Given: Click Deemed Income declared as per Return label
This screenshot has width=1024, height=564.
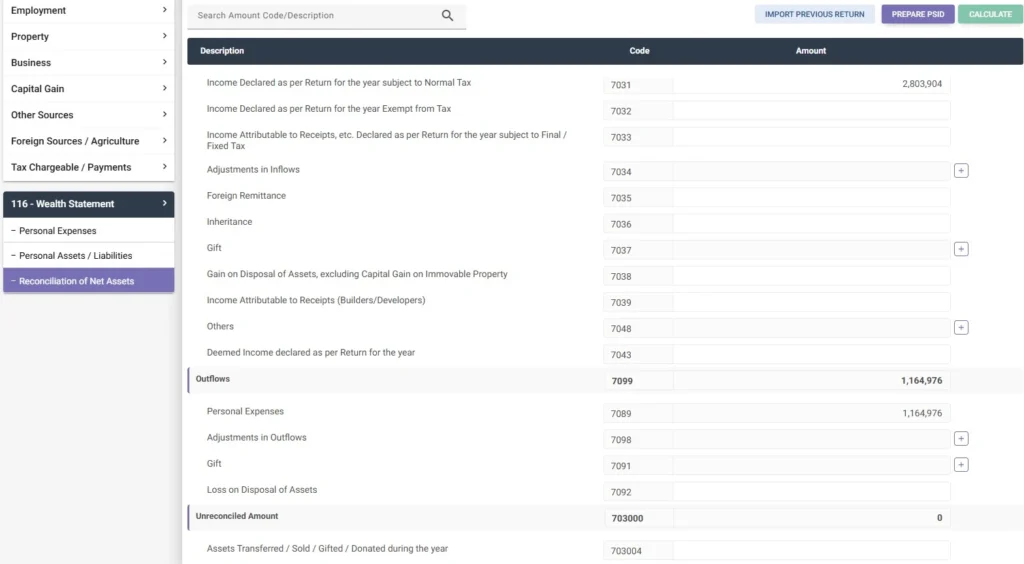Looking at the screenshot, I should pos(311,352).
